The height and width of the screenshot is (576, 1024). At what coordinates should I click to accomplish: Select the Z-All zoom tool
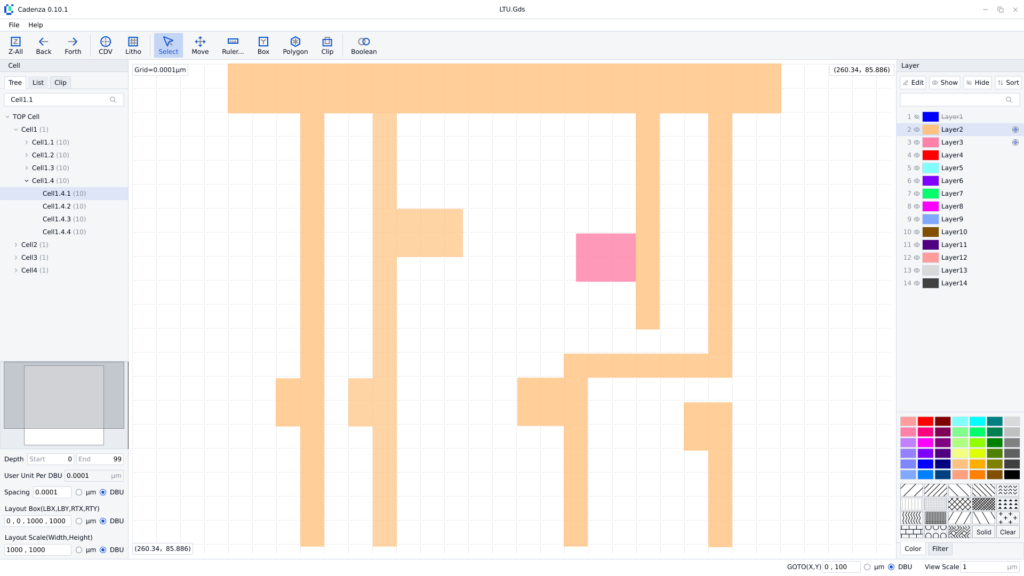(16, 45)
